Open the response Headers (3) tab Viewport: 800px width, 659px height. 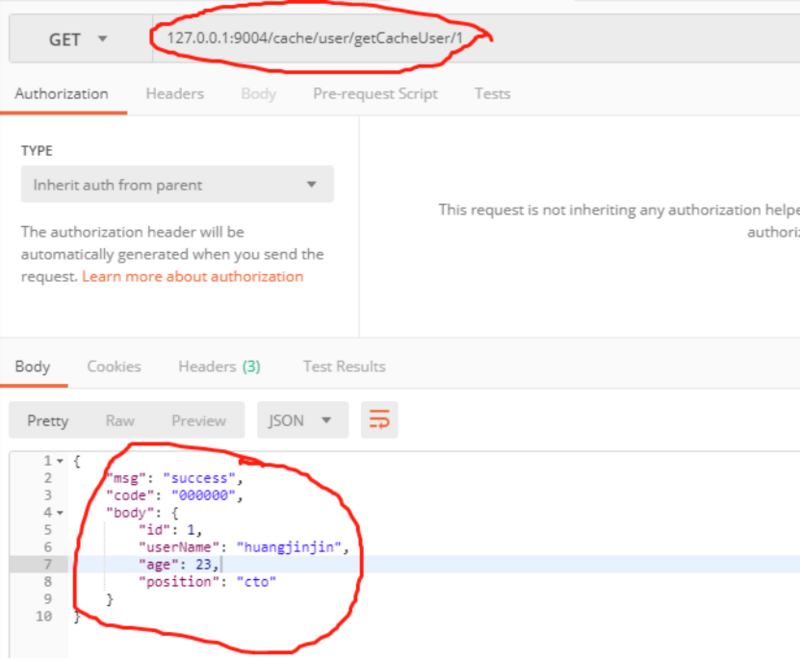click(x=219, y=366)
